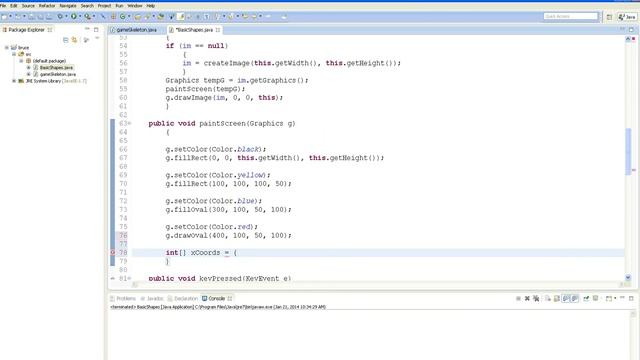Collapse the src folder node
The height and width of the screenshot is (360, 640).
click(x=14, y=54)
